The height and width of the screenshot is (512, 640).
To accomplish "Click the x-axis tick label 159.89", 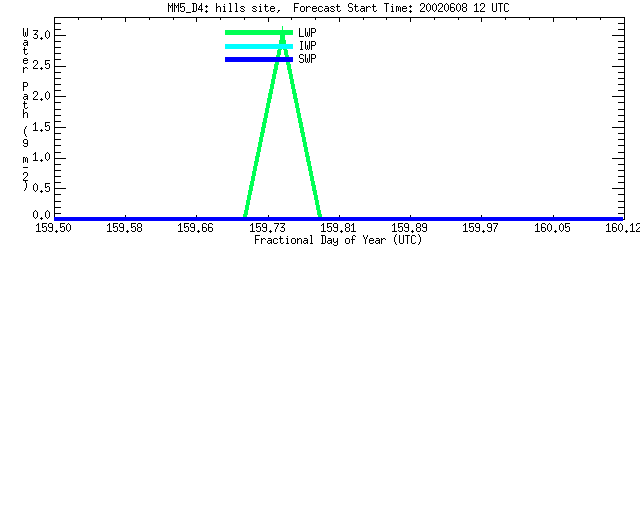I will [x=409, y=228].
